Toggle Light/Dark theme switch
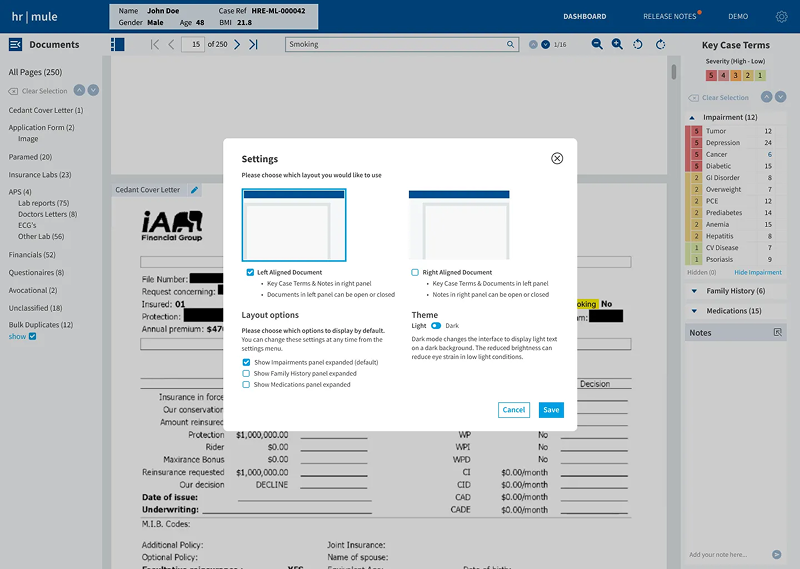Image resolution: width=800 pixels, height=569 pixels. coord(436,326)
